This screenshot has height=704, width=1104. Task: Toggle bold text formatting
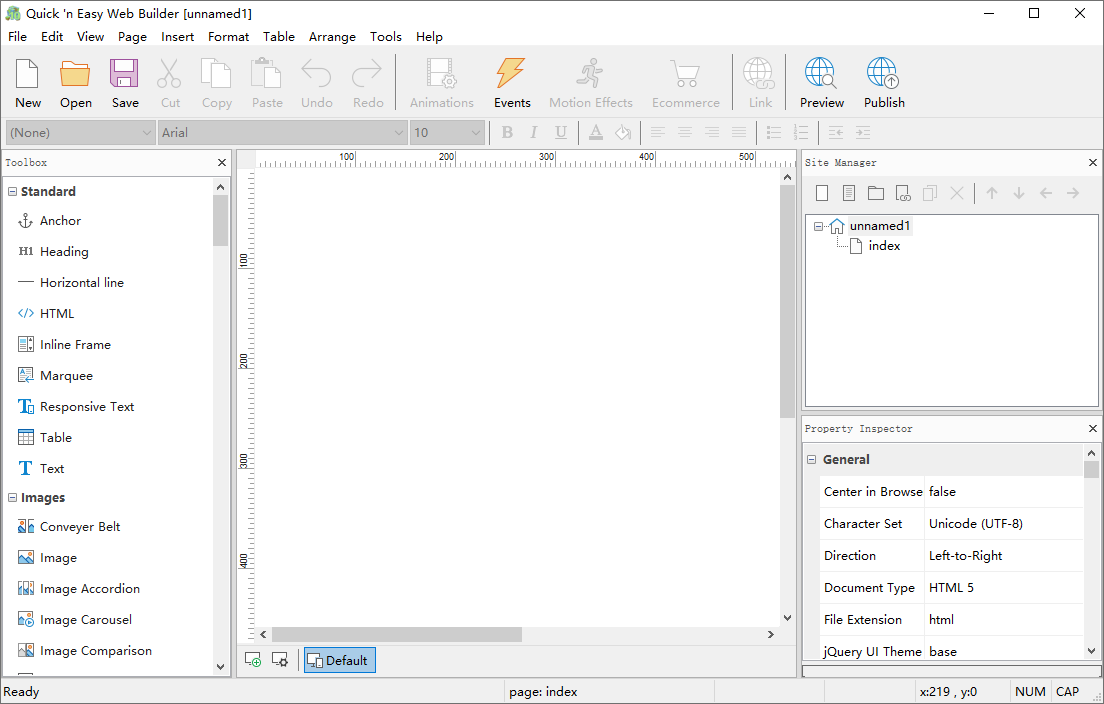507,132
